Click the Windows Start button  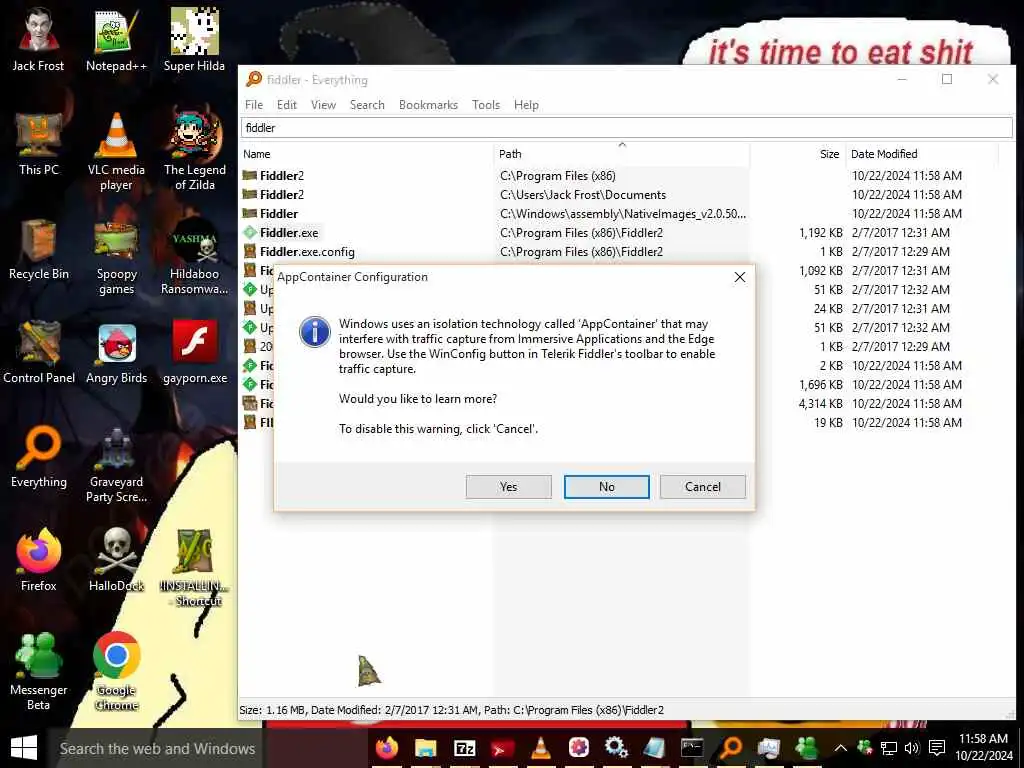pyautogui.click(x=24, y=748)
